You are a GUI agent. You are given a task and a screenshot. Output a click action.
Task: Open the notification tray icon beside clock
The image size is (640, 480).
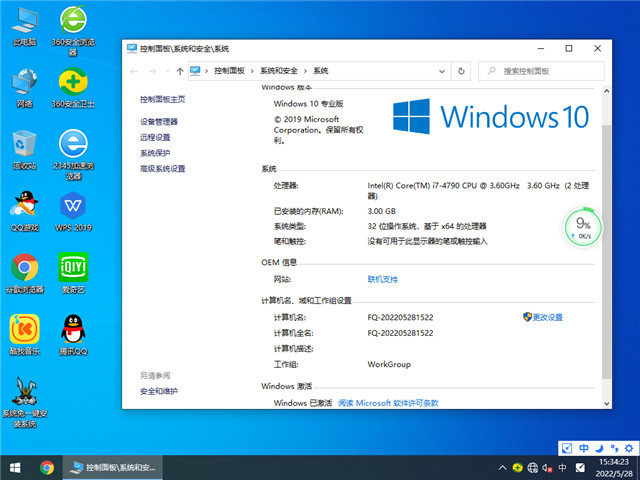click(580, 468)
